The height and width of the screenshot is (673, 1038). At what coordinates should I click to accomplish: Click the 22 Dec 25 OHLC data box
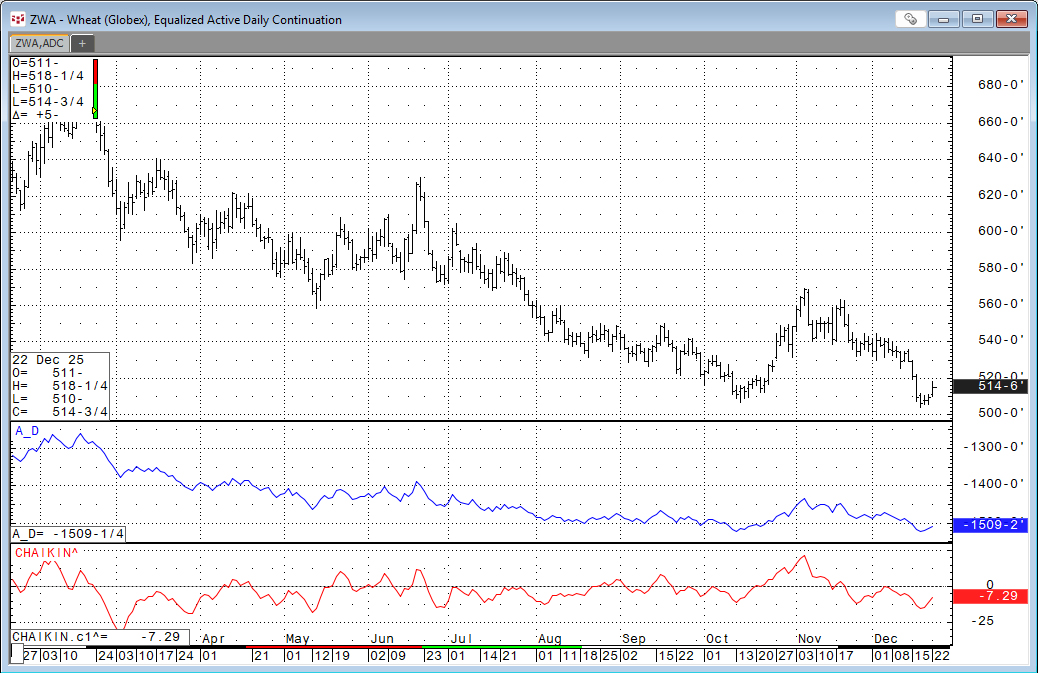[x=60, y=386]
